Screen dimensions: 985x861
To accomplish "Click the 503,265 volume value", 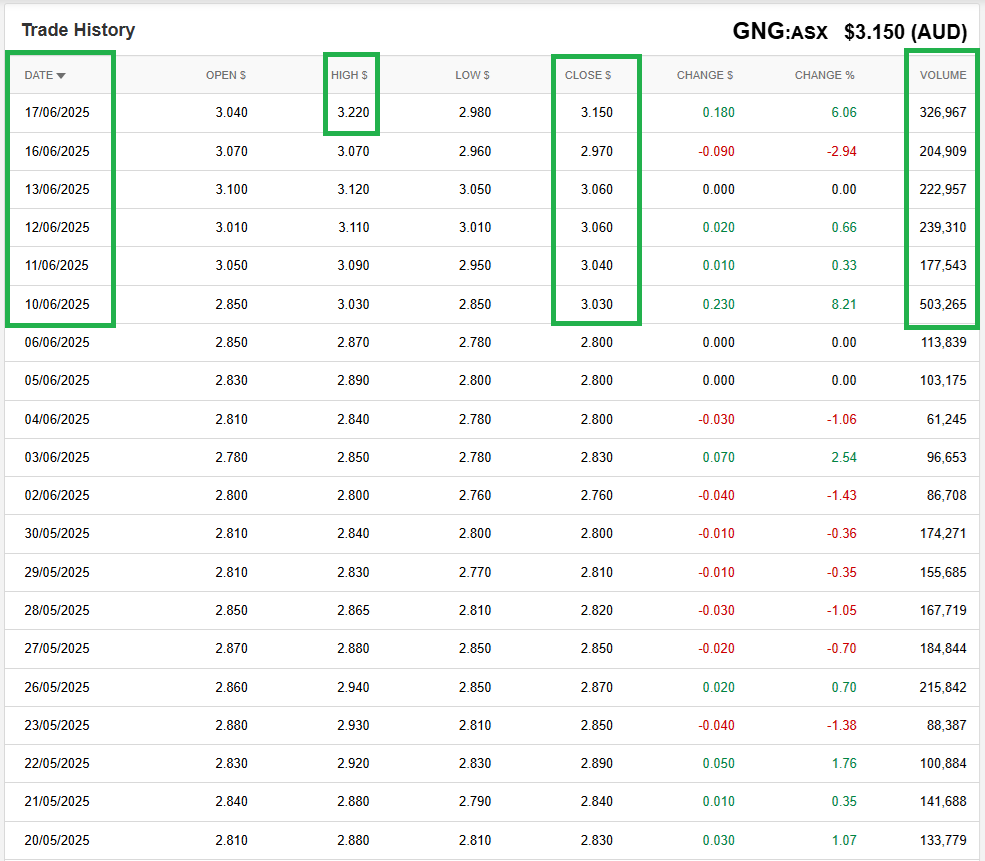I will (x=943, y=304).
